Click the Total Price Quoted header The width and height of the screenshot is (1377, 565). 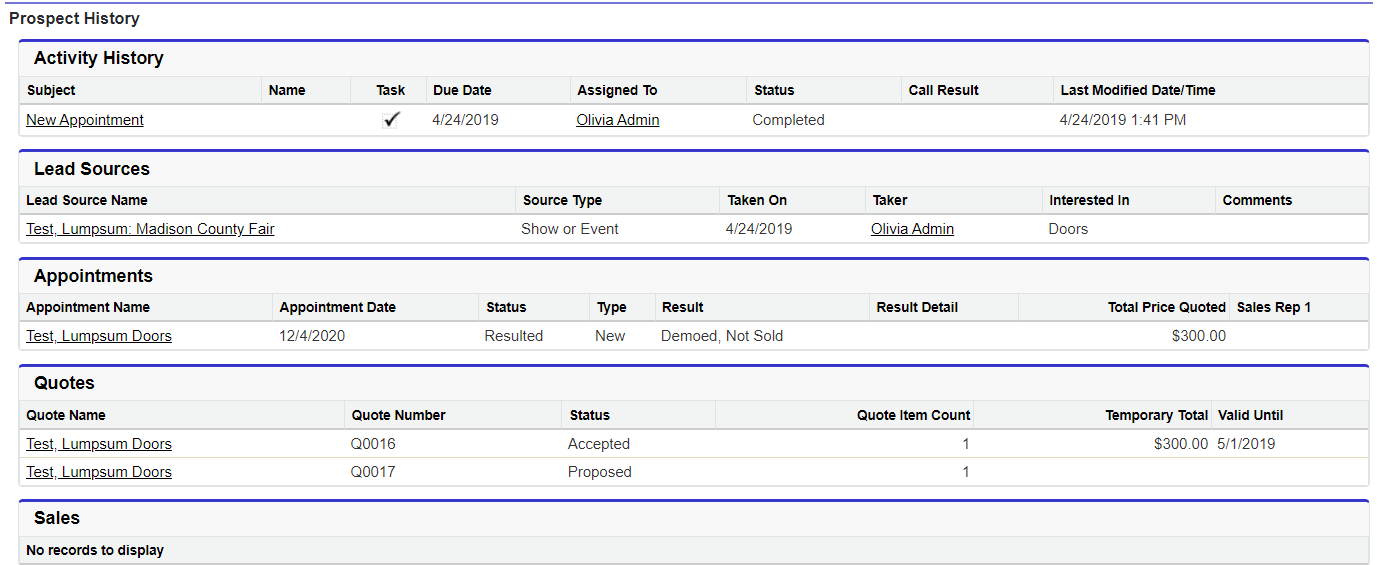[x=1166, y=307]
